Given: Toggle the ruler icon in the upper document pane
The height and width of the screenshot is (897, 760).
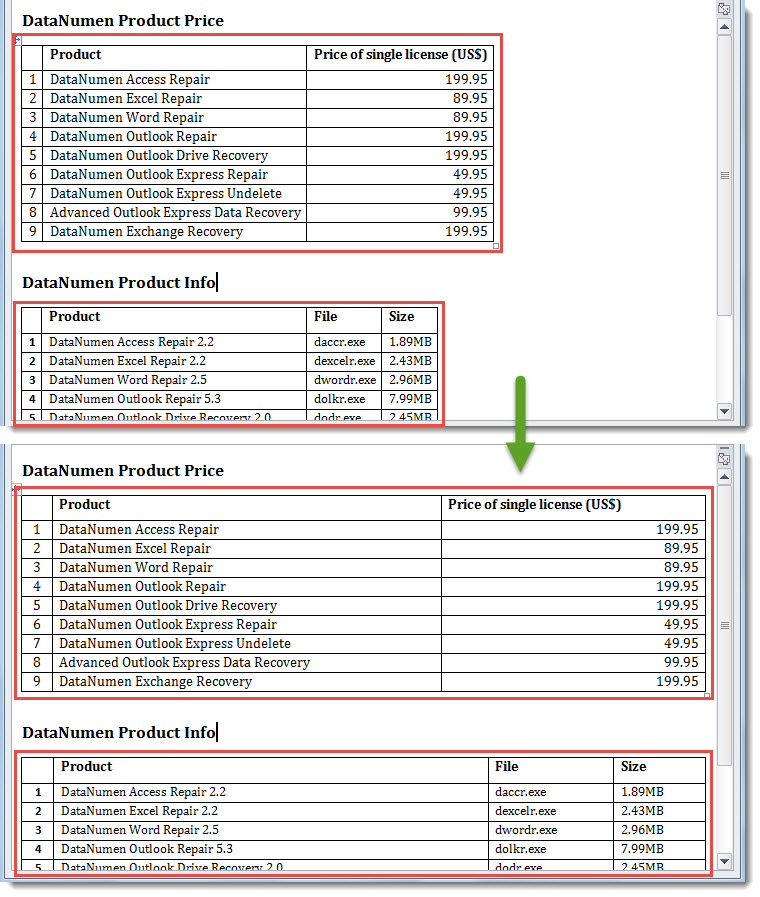Looking at the screenshot, I should point(724,9).
